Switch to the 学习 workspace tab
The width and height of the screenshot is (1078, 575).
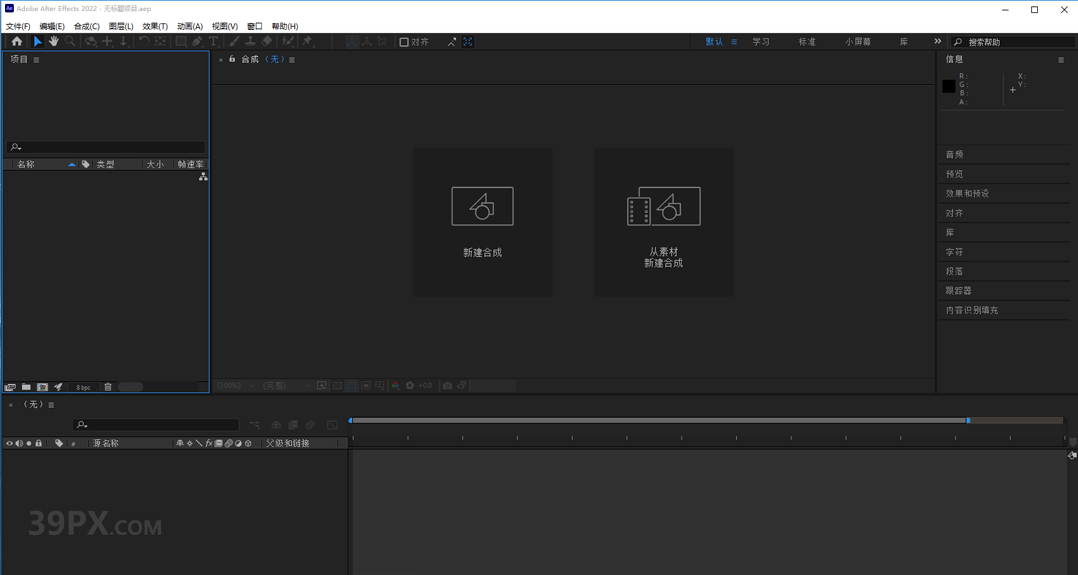coord(760,42)
